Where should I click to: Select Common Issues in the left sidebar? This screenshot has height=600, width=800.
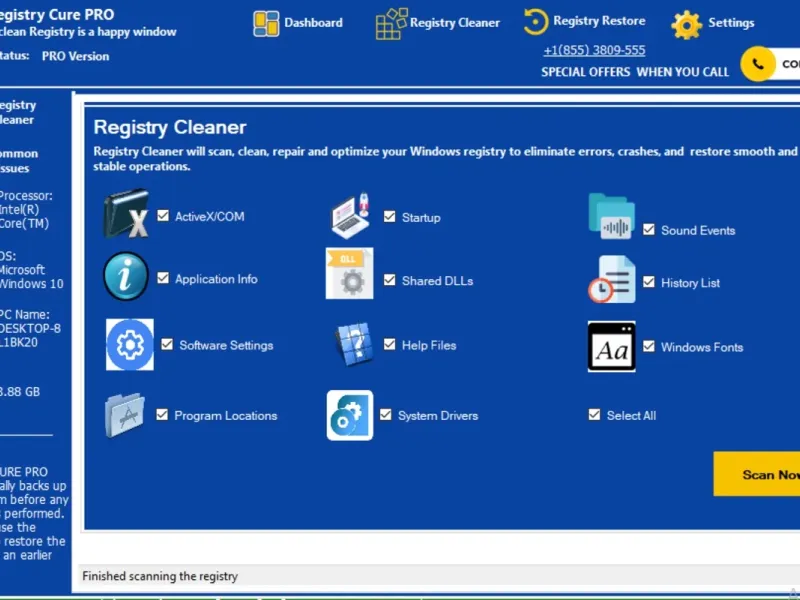coord(19,161)
